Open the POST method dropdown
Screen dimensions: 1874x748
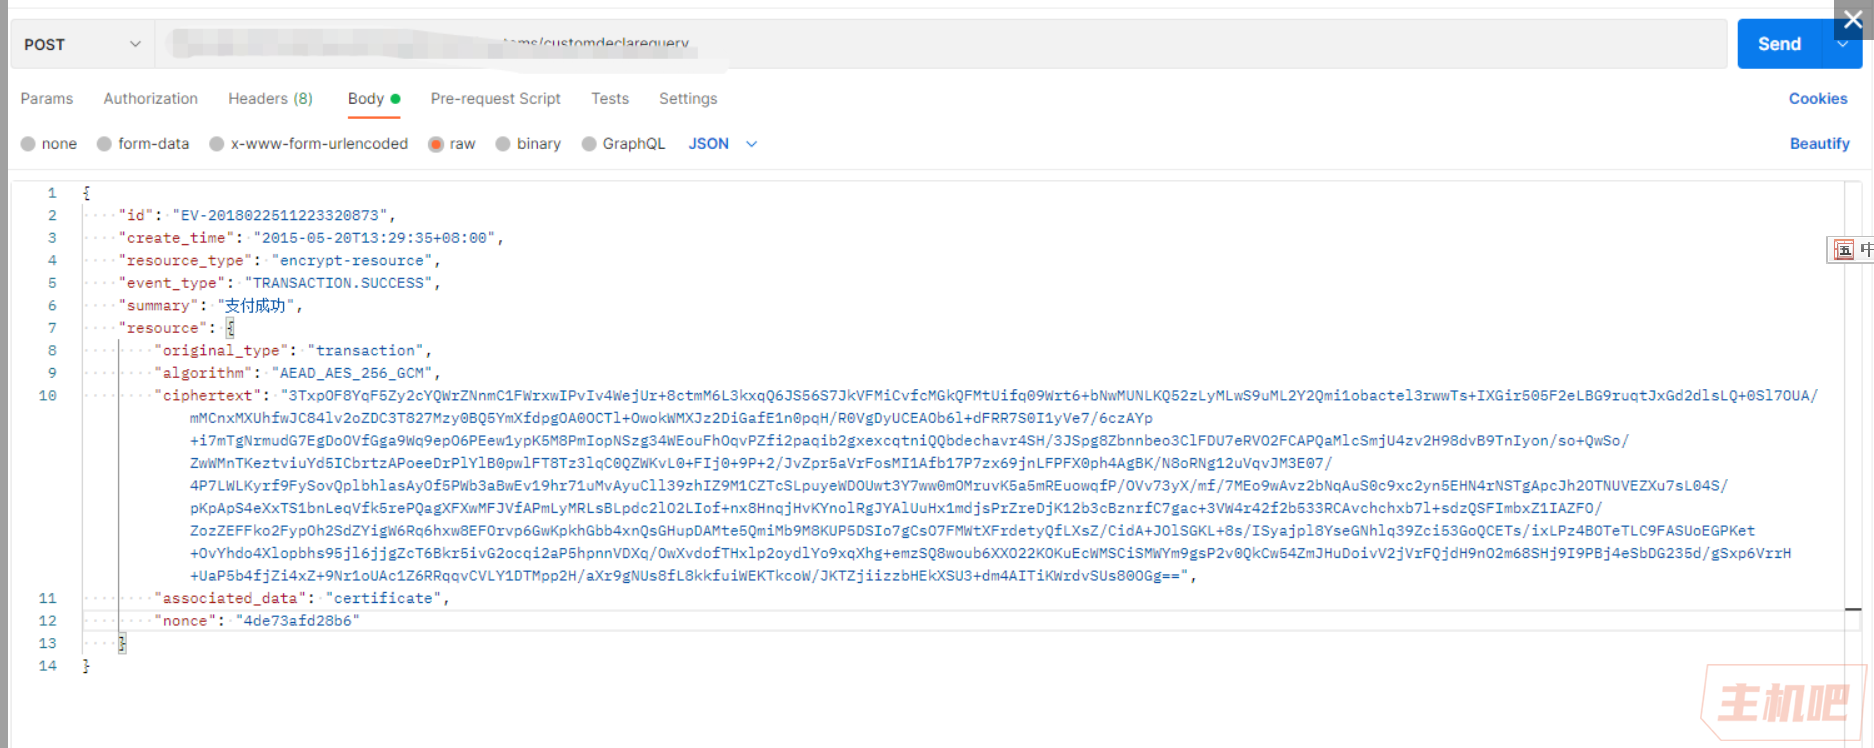click(x=82, y=44)
